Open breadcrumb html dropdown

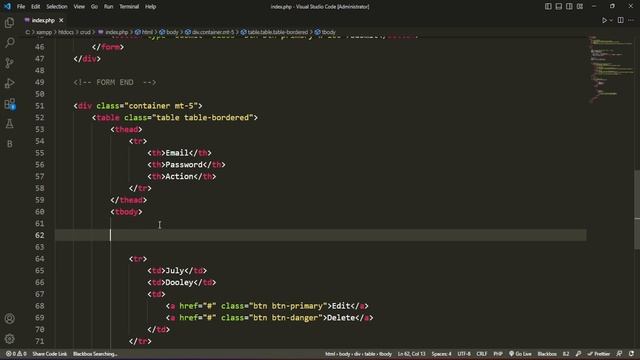click(144, 32)
